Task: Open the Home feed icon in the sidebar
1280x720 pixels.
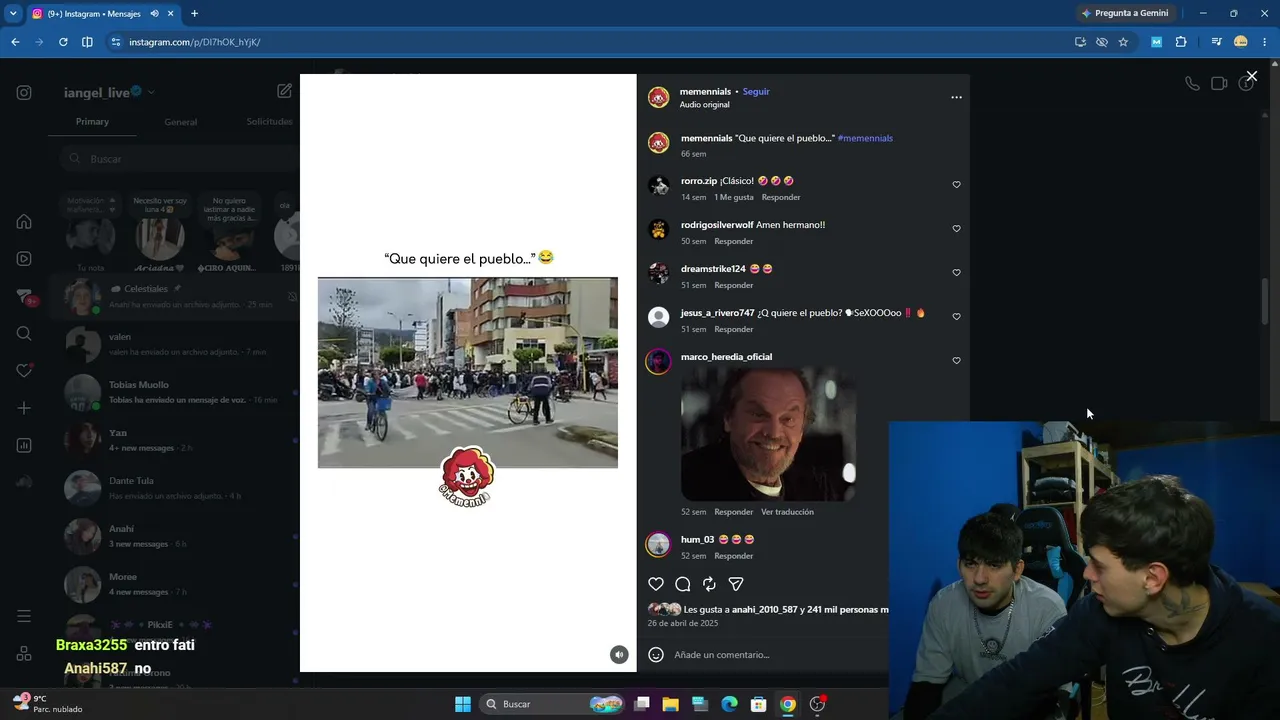Action: 24,222
